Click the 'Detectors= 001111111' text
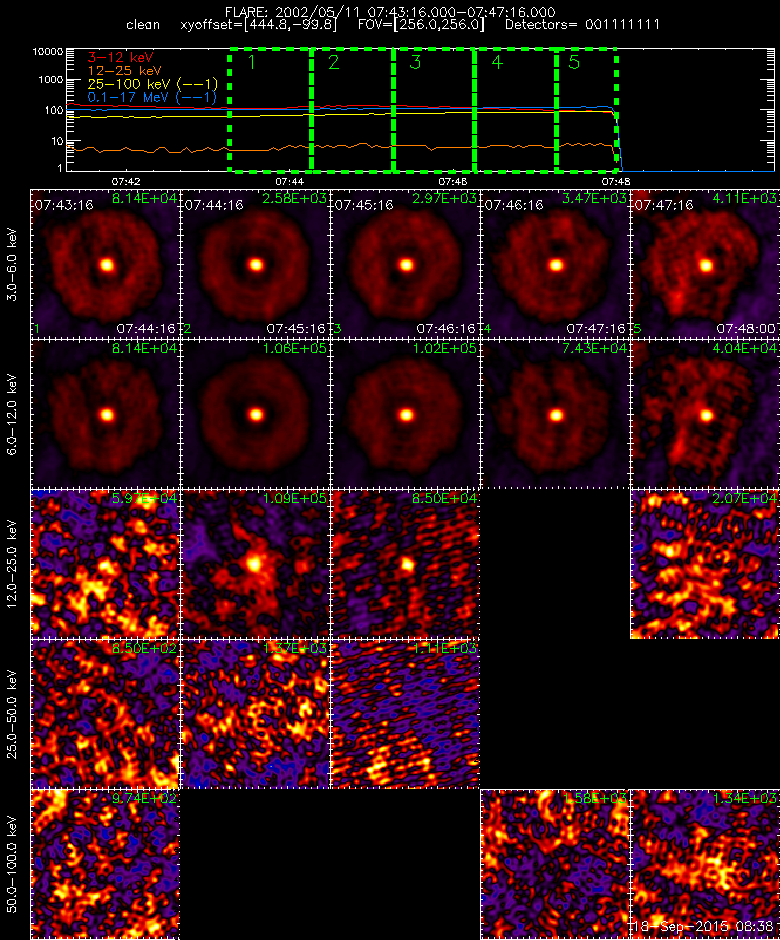780x940 pixels. pos(582,25)
